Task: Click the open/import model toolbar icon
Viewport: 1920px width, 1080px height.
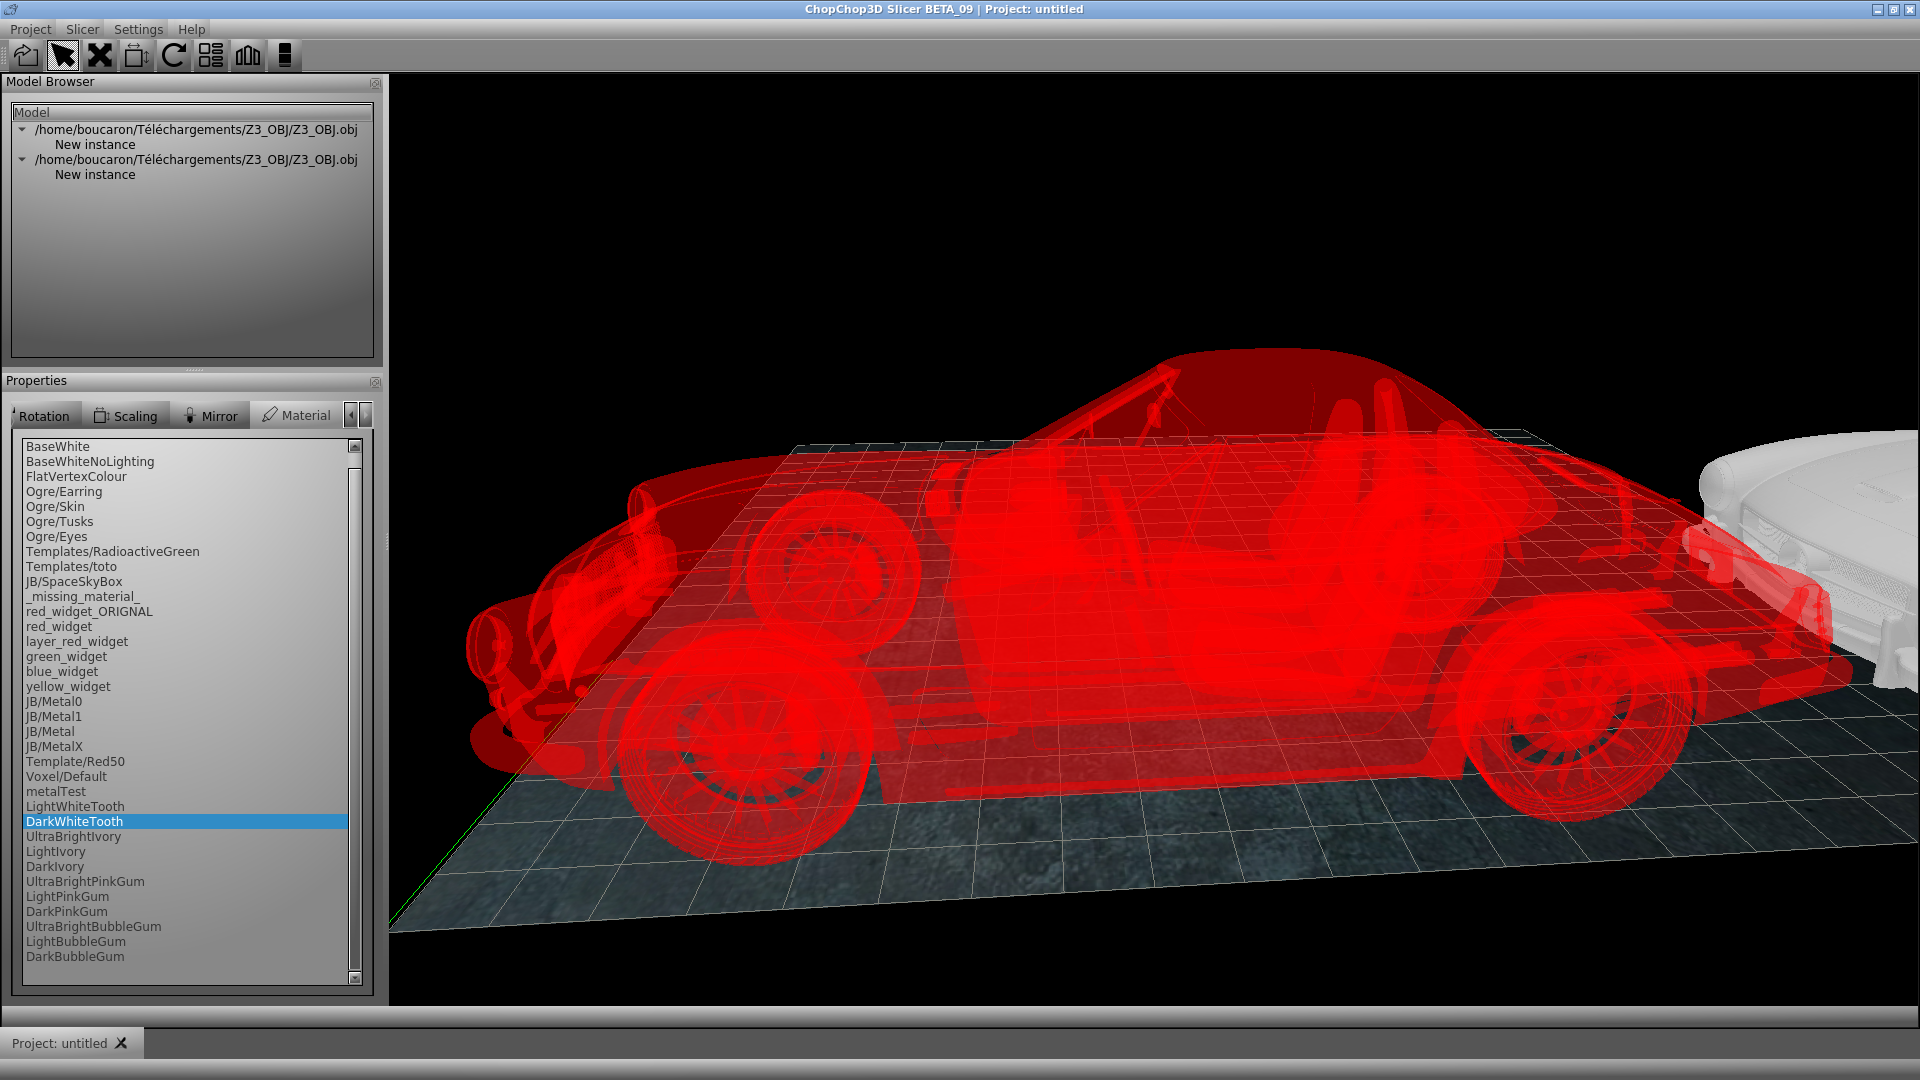Action: (26, 56)
